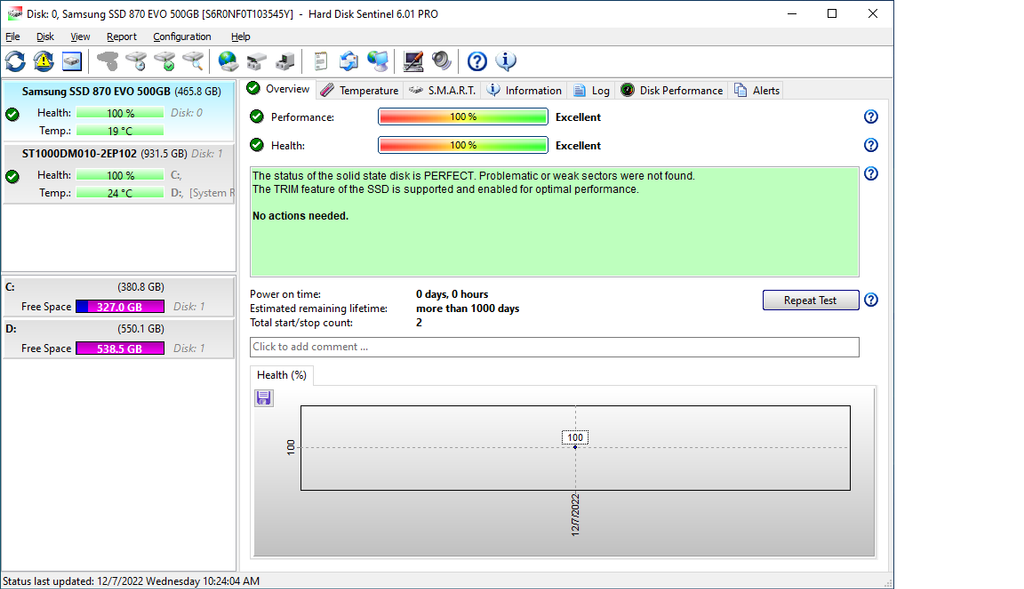Click the 12/7/2022 date label on graph
The image size is (1024, 589).
pos(575,515)
